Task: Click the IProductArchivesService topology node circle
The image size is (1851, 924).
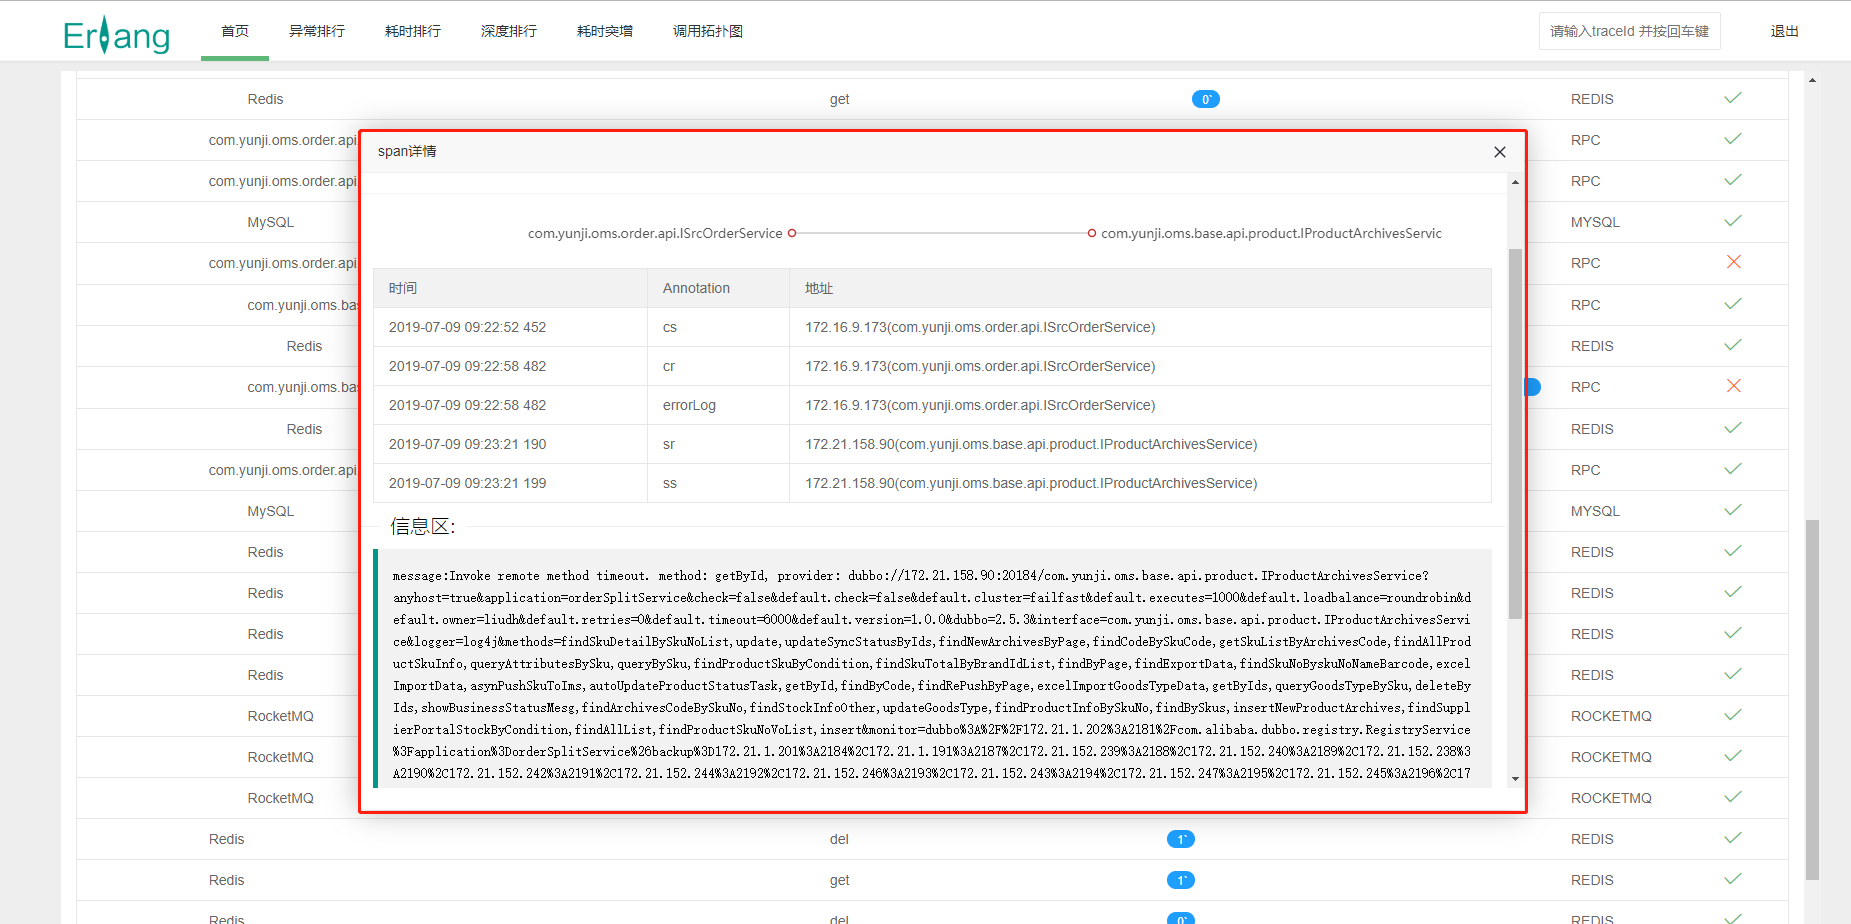Action: click(x=1092, y=233)
